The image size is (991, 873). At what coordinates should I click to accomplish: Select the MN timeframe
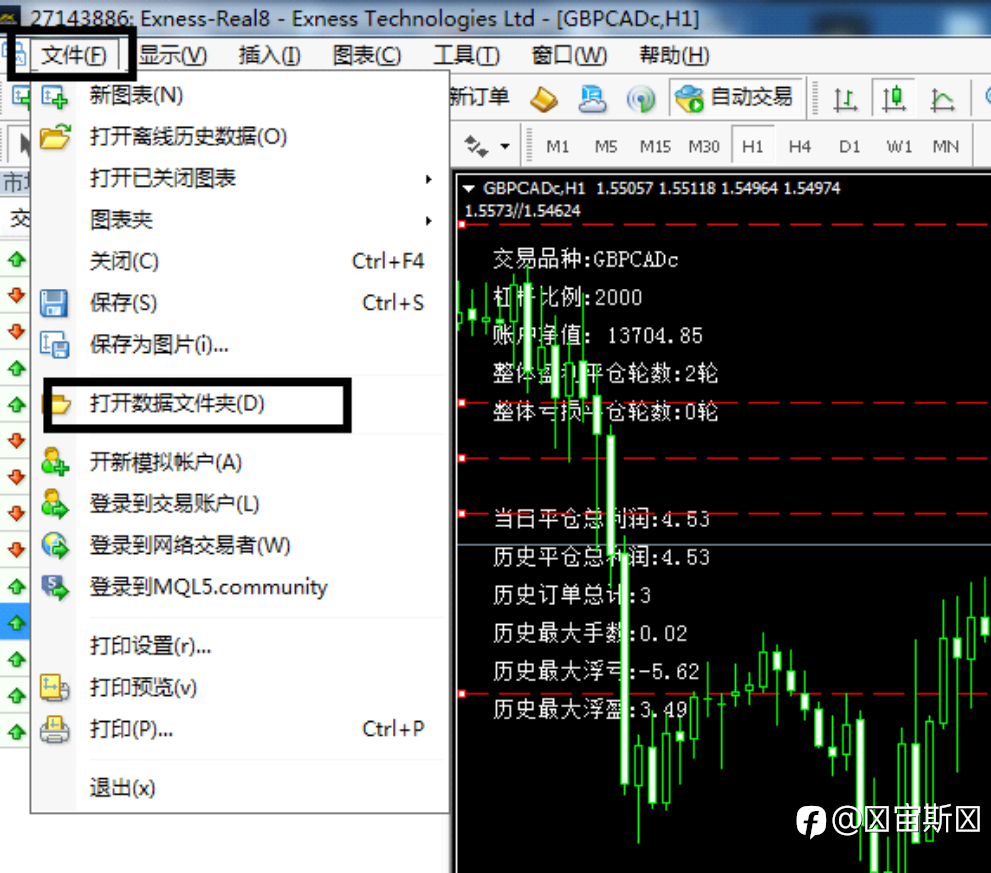coord(945,147)
